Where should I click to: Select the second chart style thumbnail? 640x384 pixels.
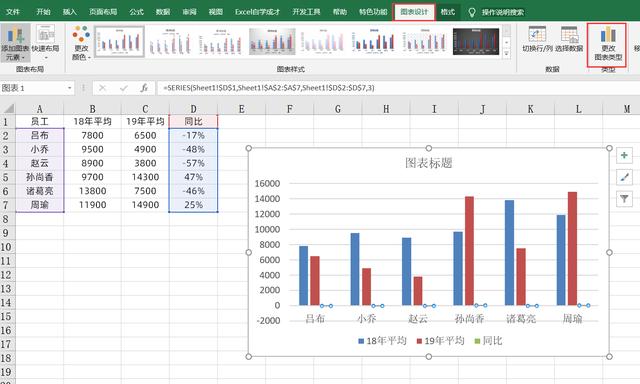click(170, 41)
